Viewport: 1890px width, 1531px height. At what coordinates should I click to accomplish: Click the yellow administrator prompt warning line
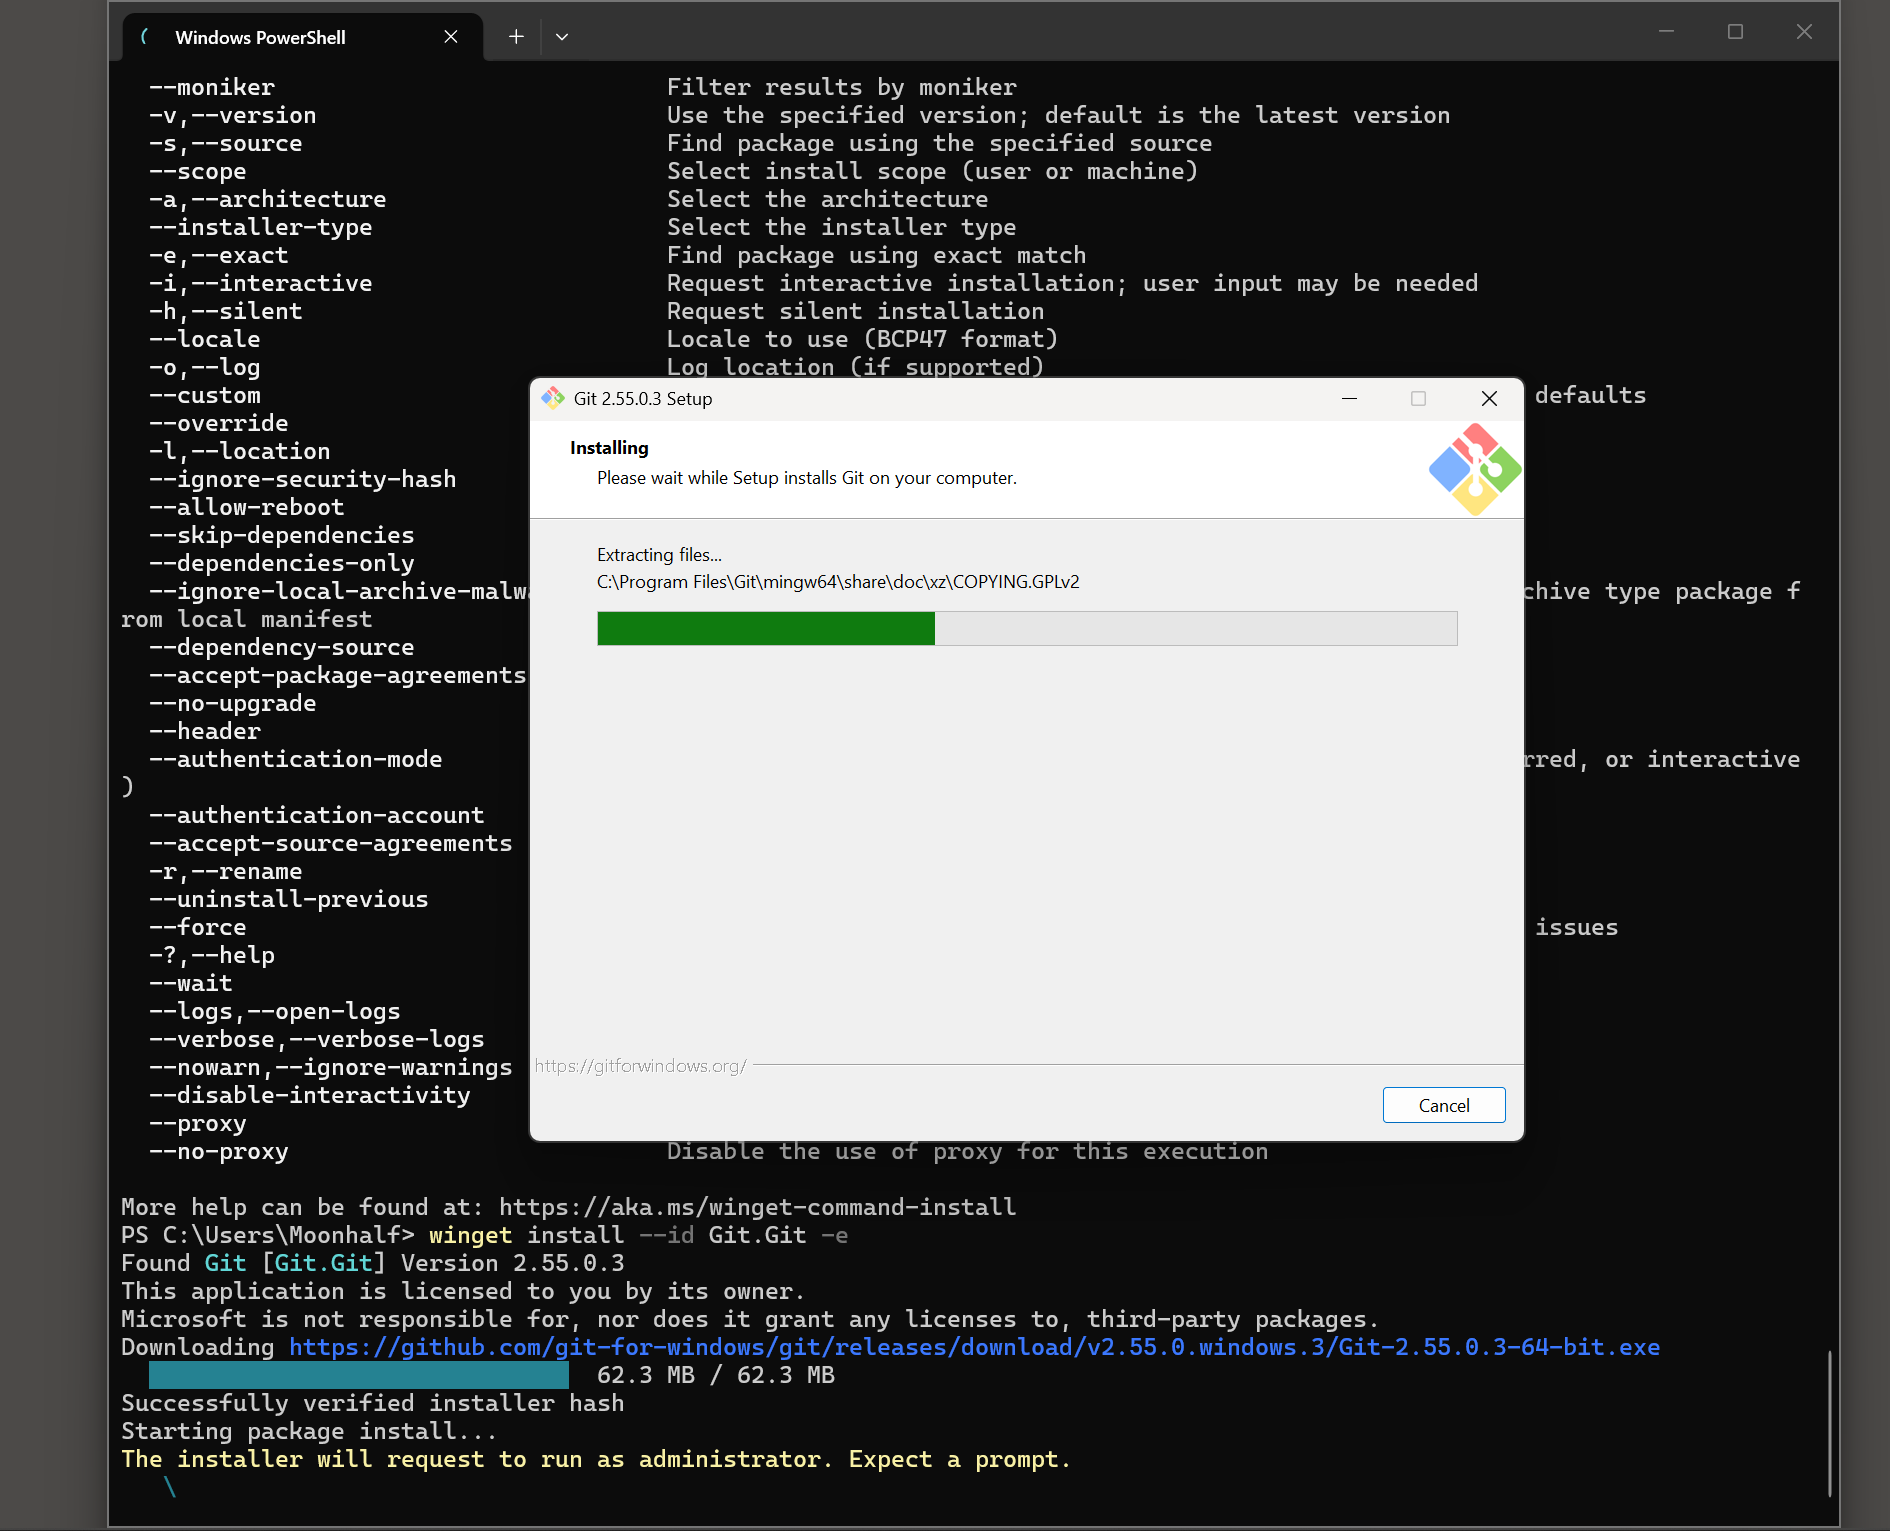[x=597, y=1459]
